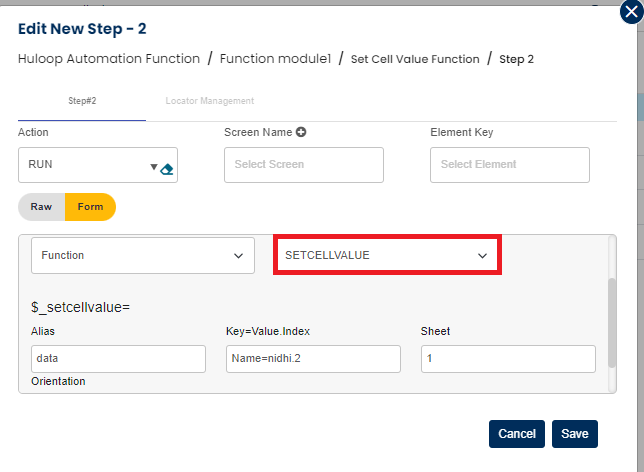This screenshot has height=472, width=644.
Task: Open the Action dropdown showing RUN
Action: click(90, 165)
